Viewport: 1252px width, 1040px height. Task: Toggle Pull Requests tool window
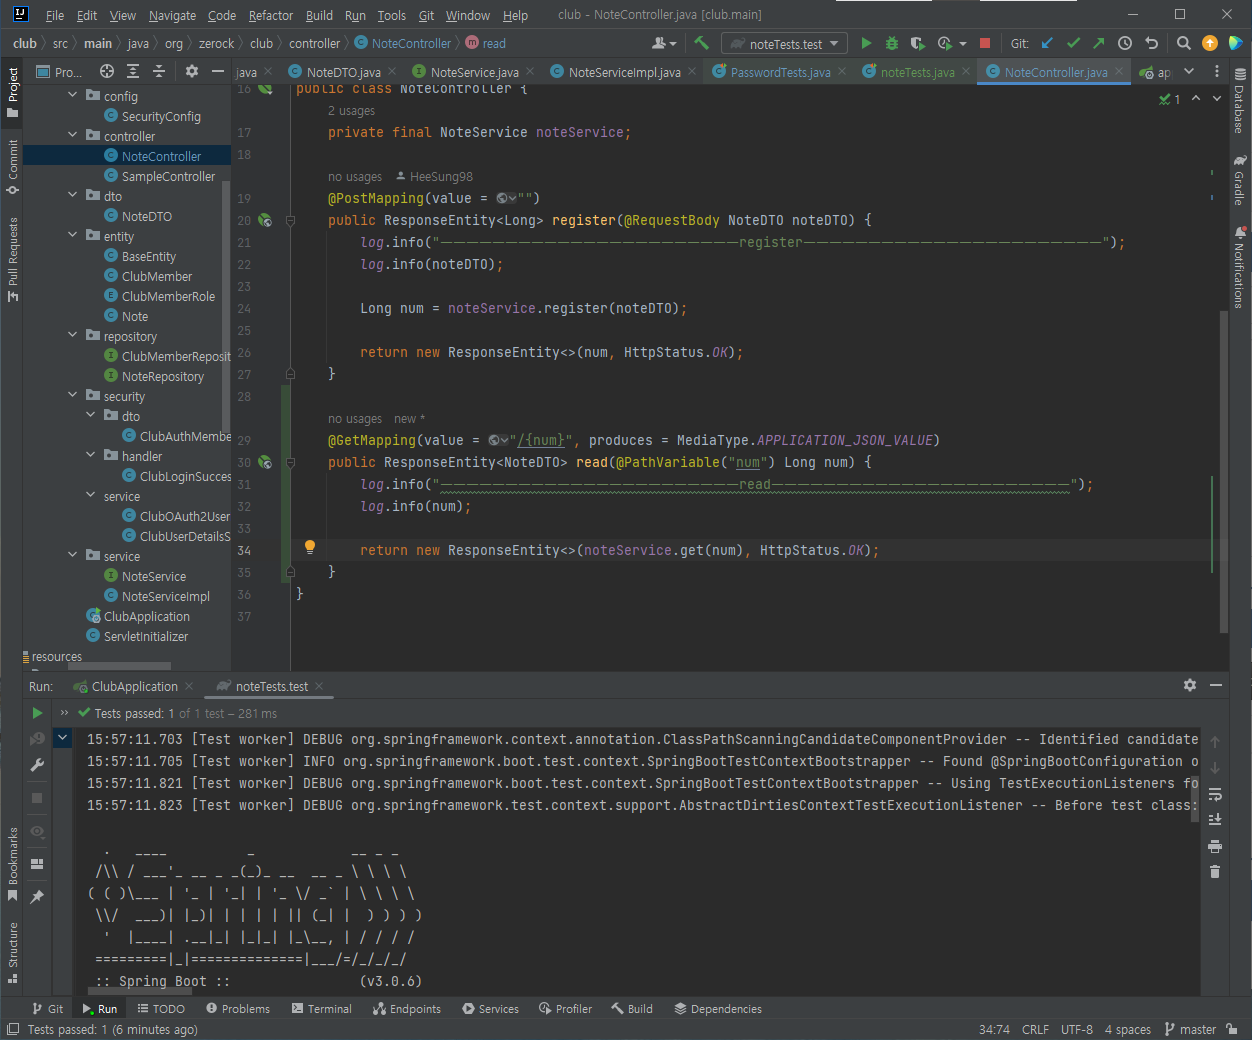coord(12,259)
